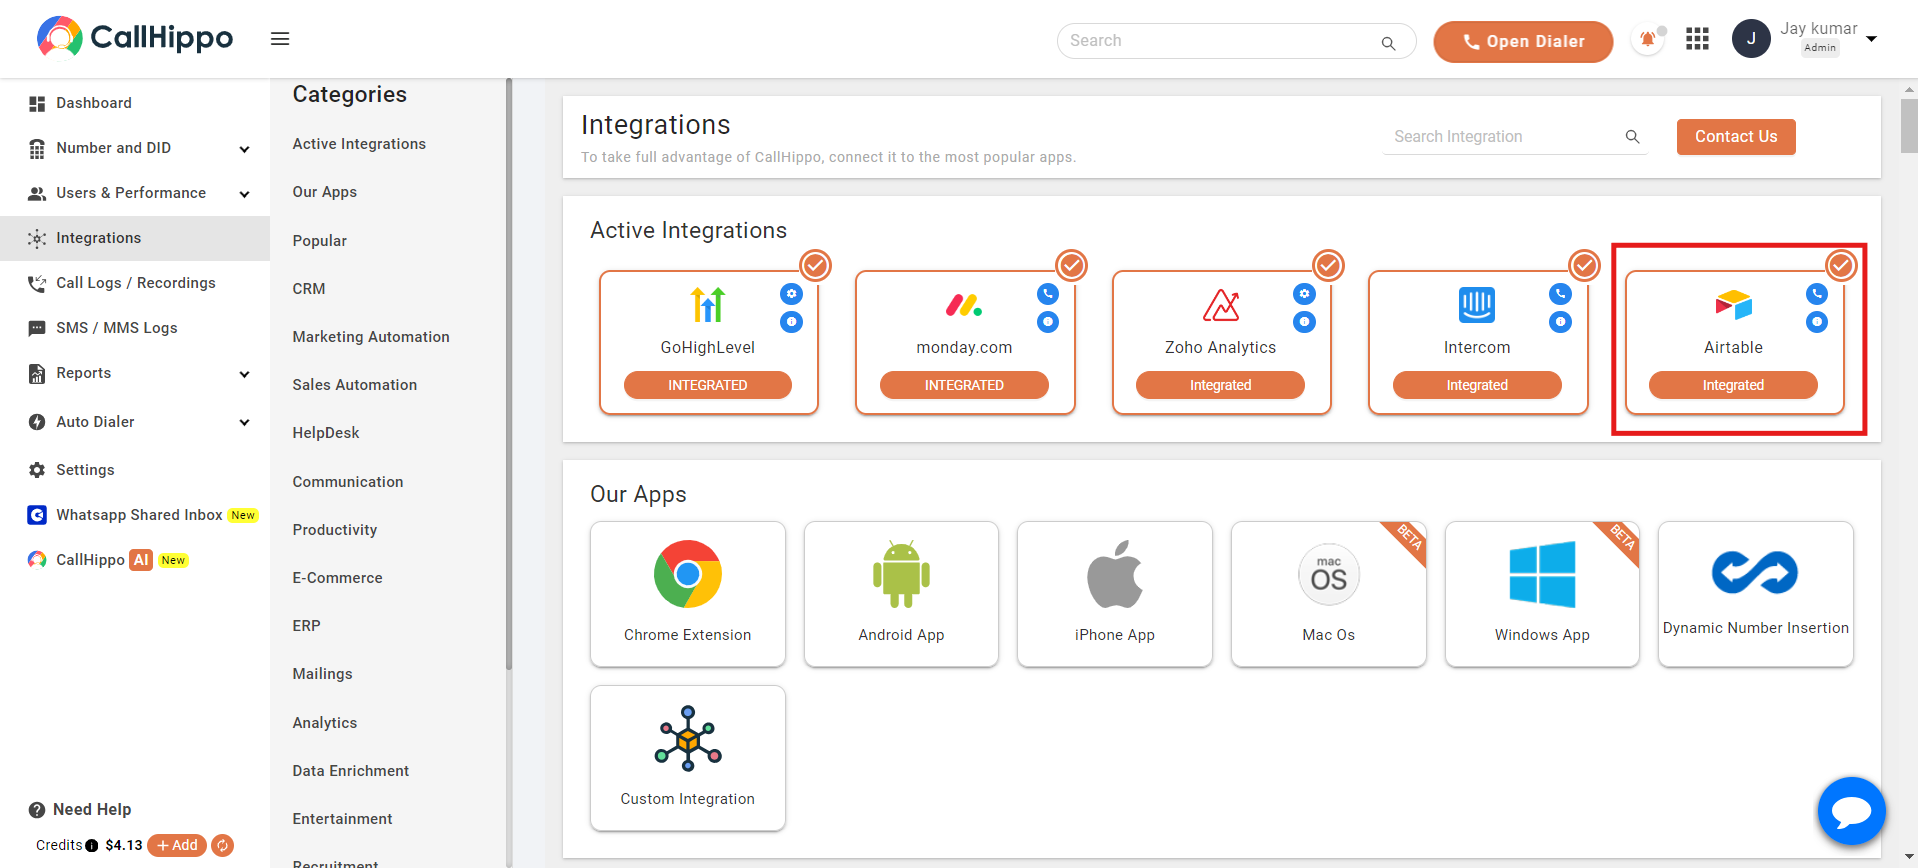The image size is (1918, 868).
Task: Show info icon on Zoho Analytics card
Action: (1304, 322)
